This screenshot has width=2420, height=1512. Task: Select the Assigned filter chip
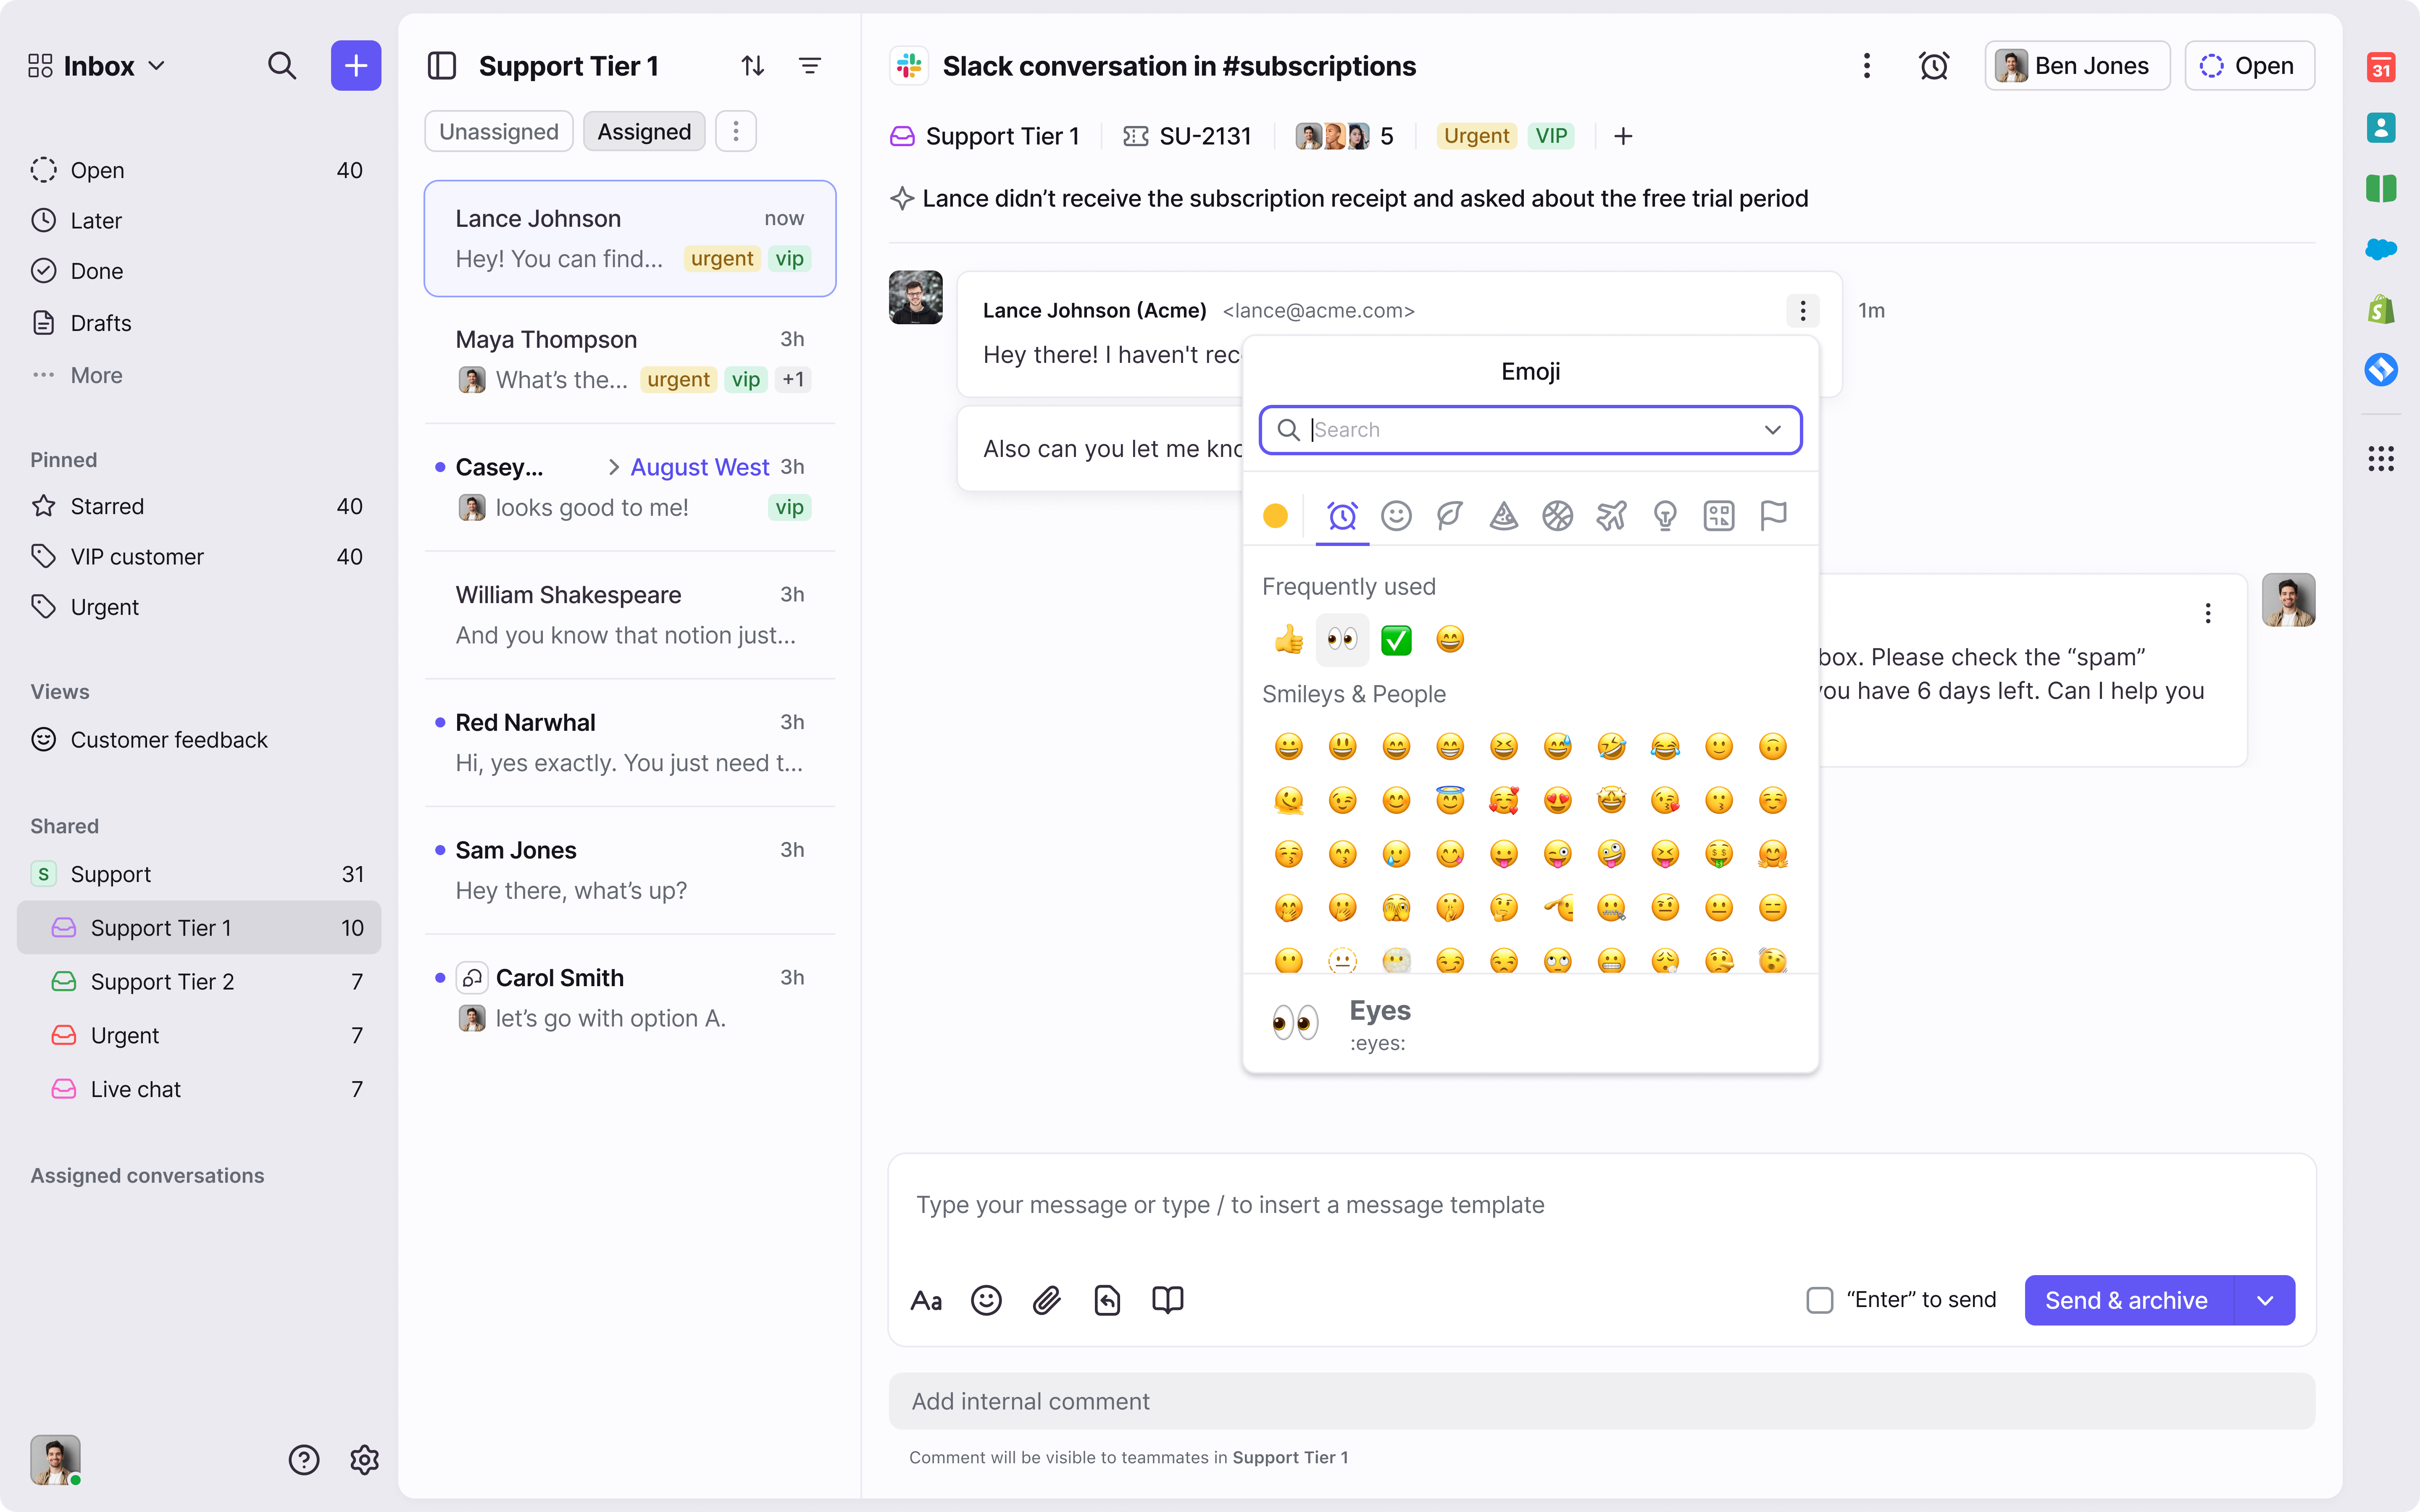(x=644, y=132)
